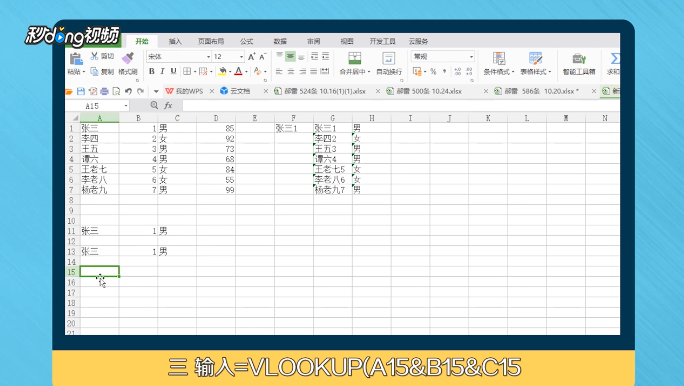The height and width of the screenshot is (386, 684).
Task: Toggle top vertical alignment
Action: click(x=280, y=56)
